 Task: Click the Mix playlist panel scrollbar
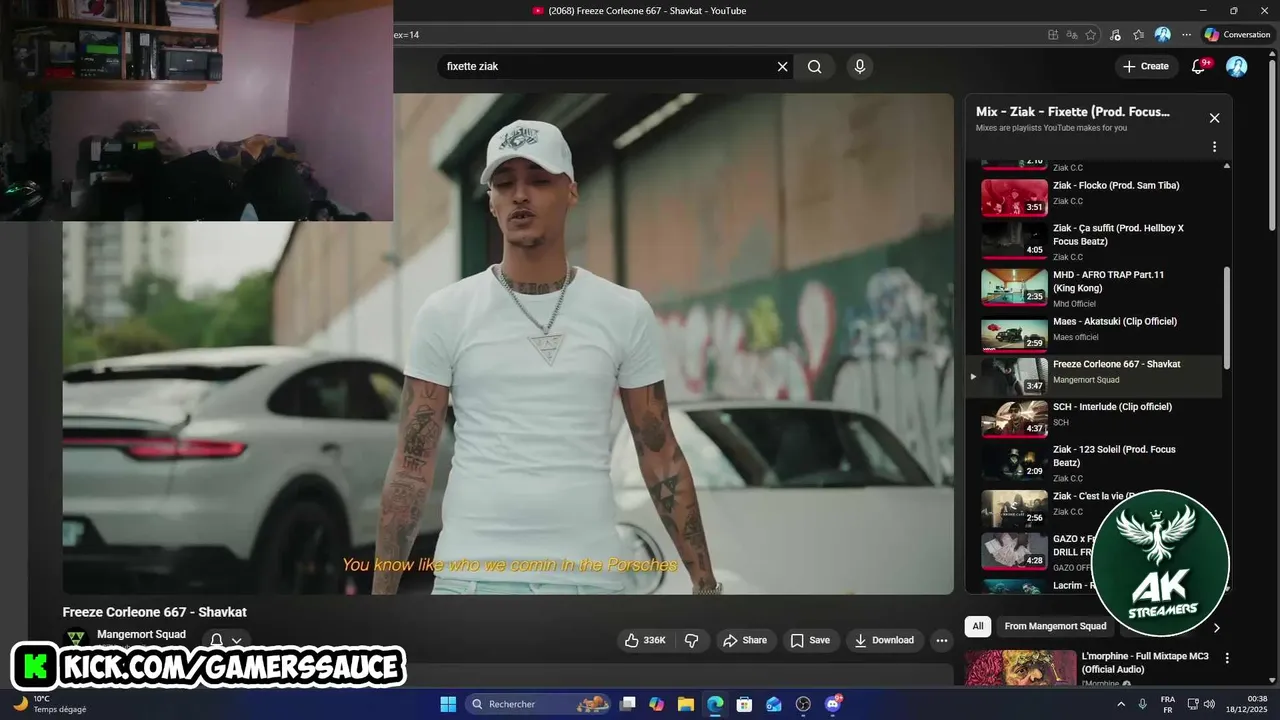click(1227, 318)
